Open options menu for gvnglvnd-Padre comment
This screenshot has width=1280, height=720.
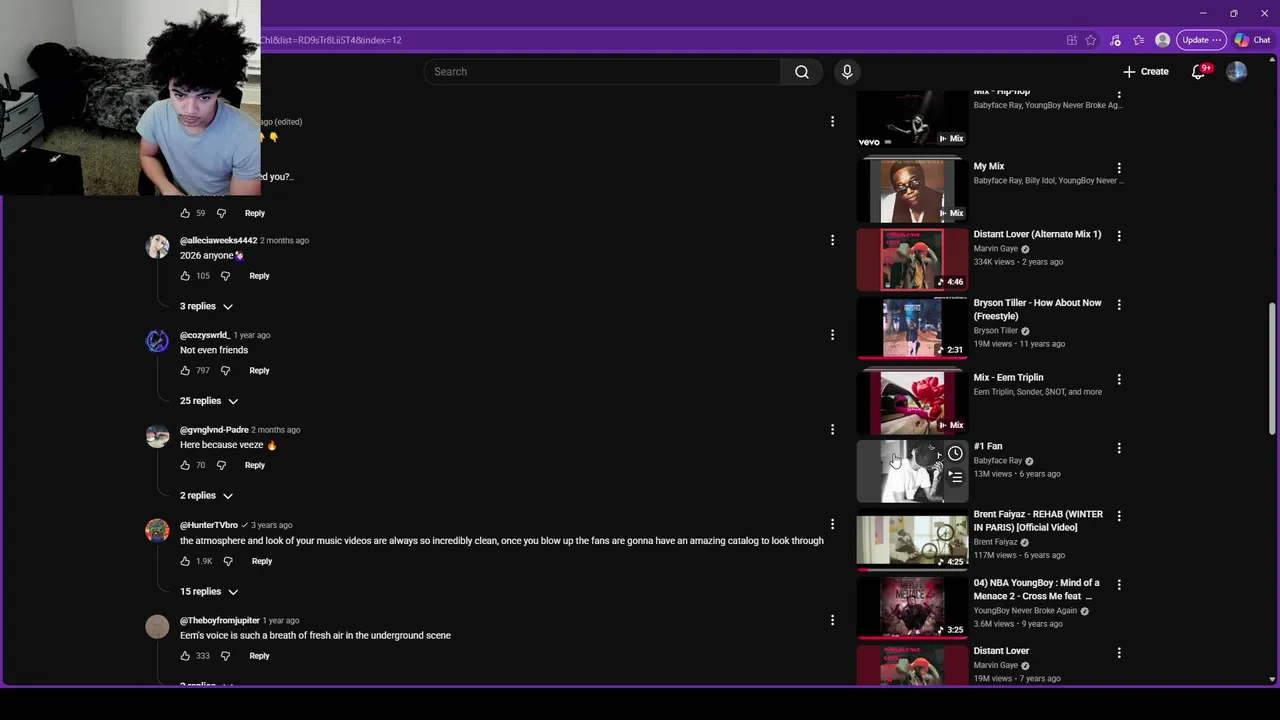pyautogui.click(x=832, y=430)
